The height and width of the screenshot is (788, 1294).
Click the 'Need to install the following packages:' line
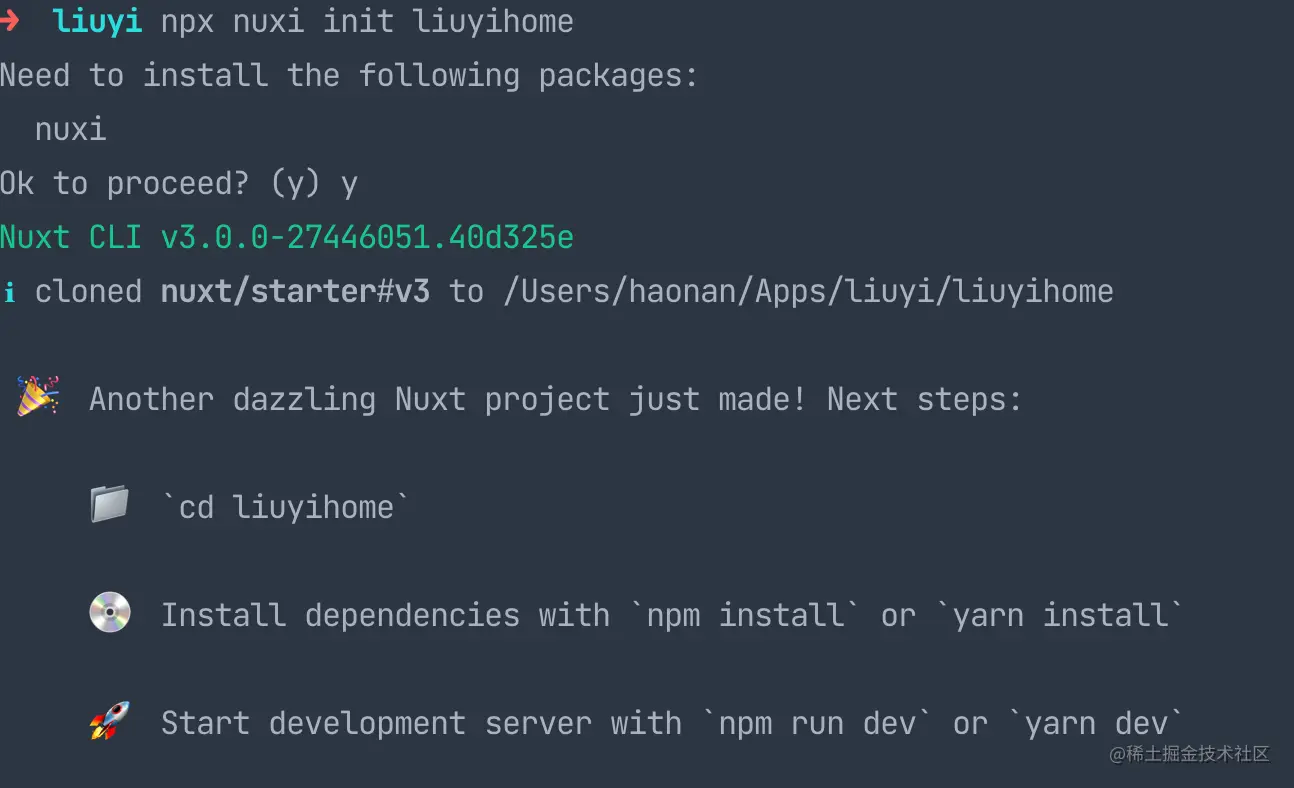(x=349, y=75)
